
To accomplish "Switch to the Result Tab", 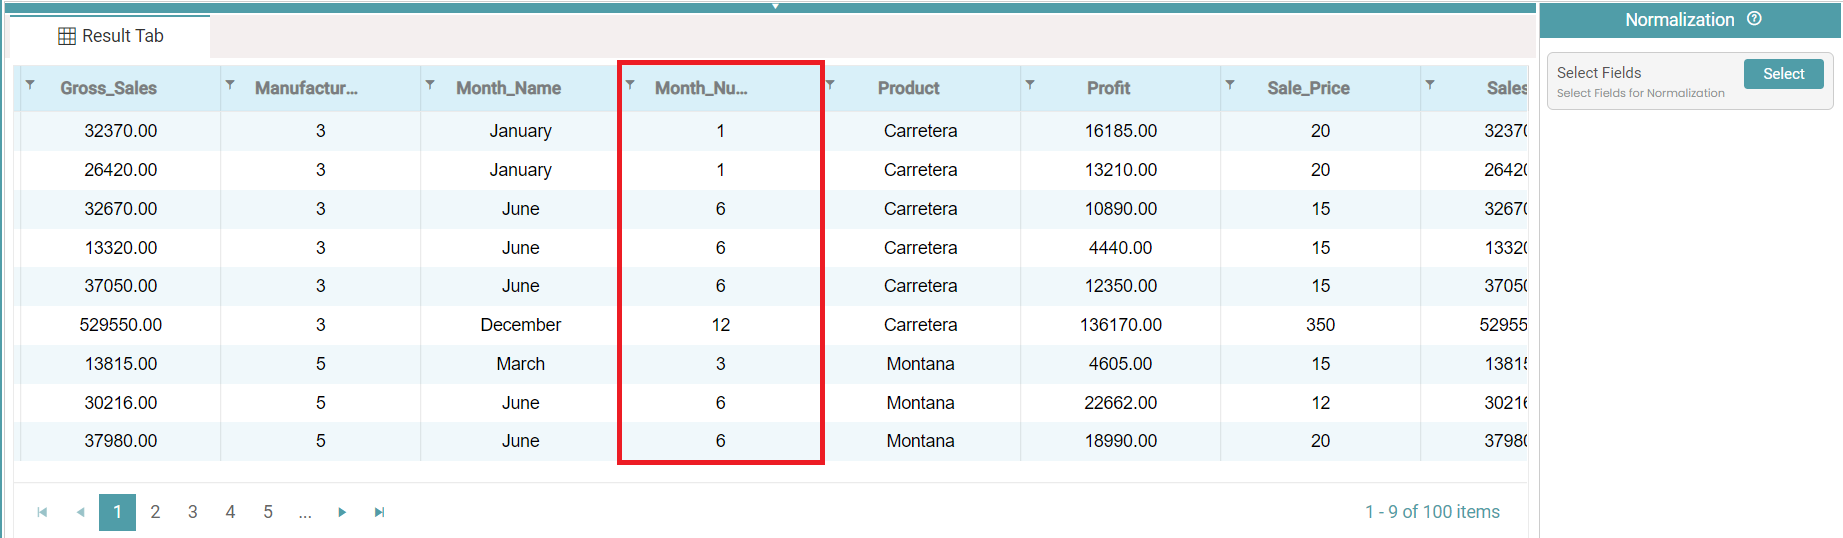I will tap(111, 36).
